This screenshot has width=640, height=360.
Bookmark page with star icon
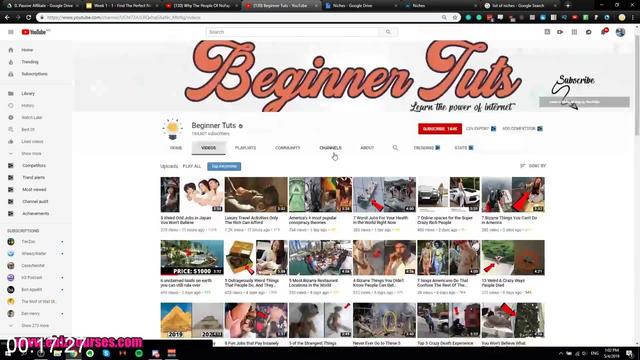455,18
